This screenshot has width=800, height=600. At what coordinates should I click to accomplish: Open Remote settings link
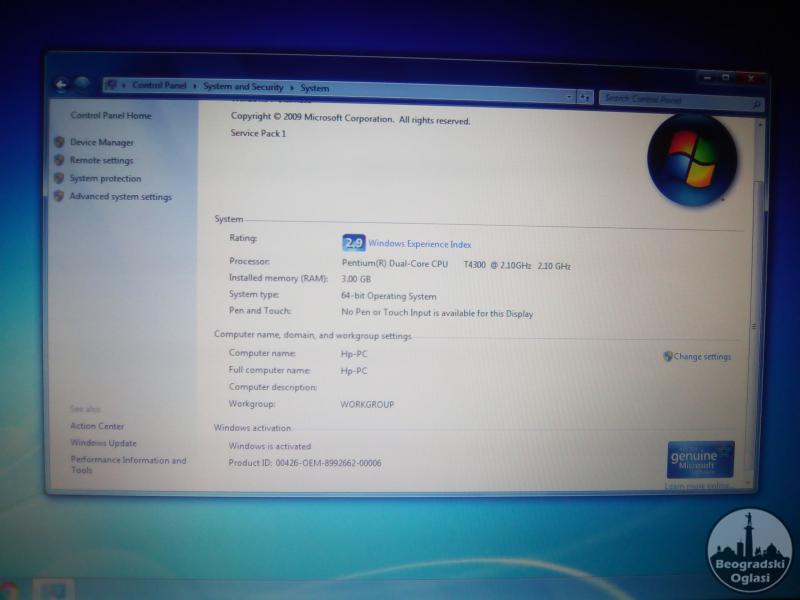pyautogui.click(x=101, y=160)
